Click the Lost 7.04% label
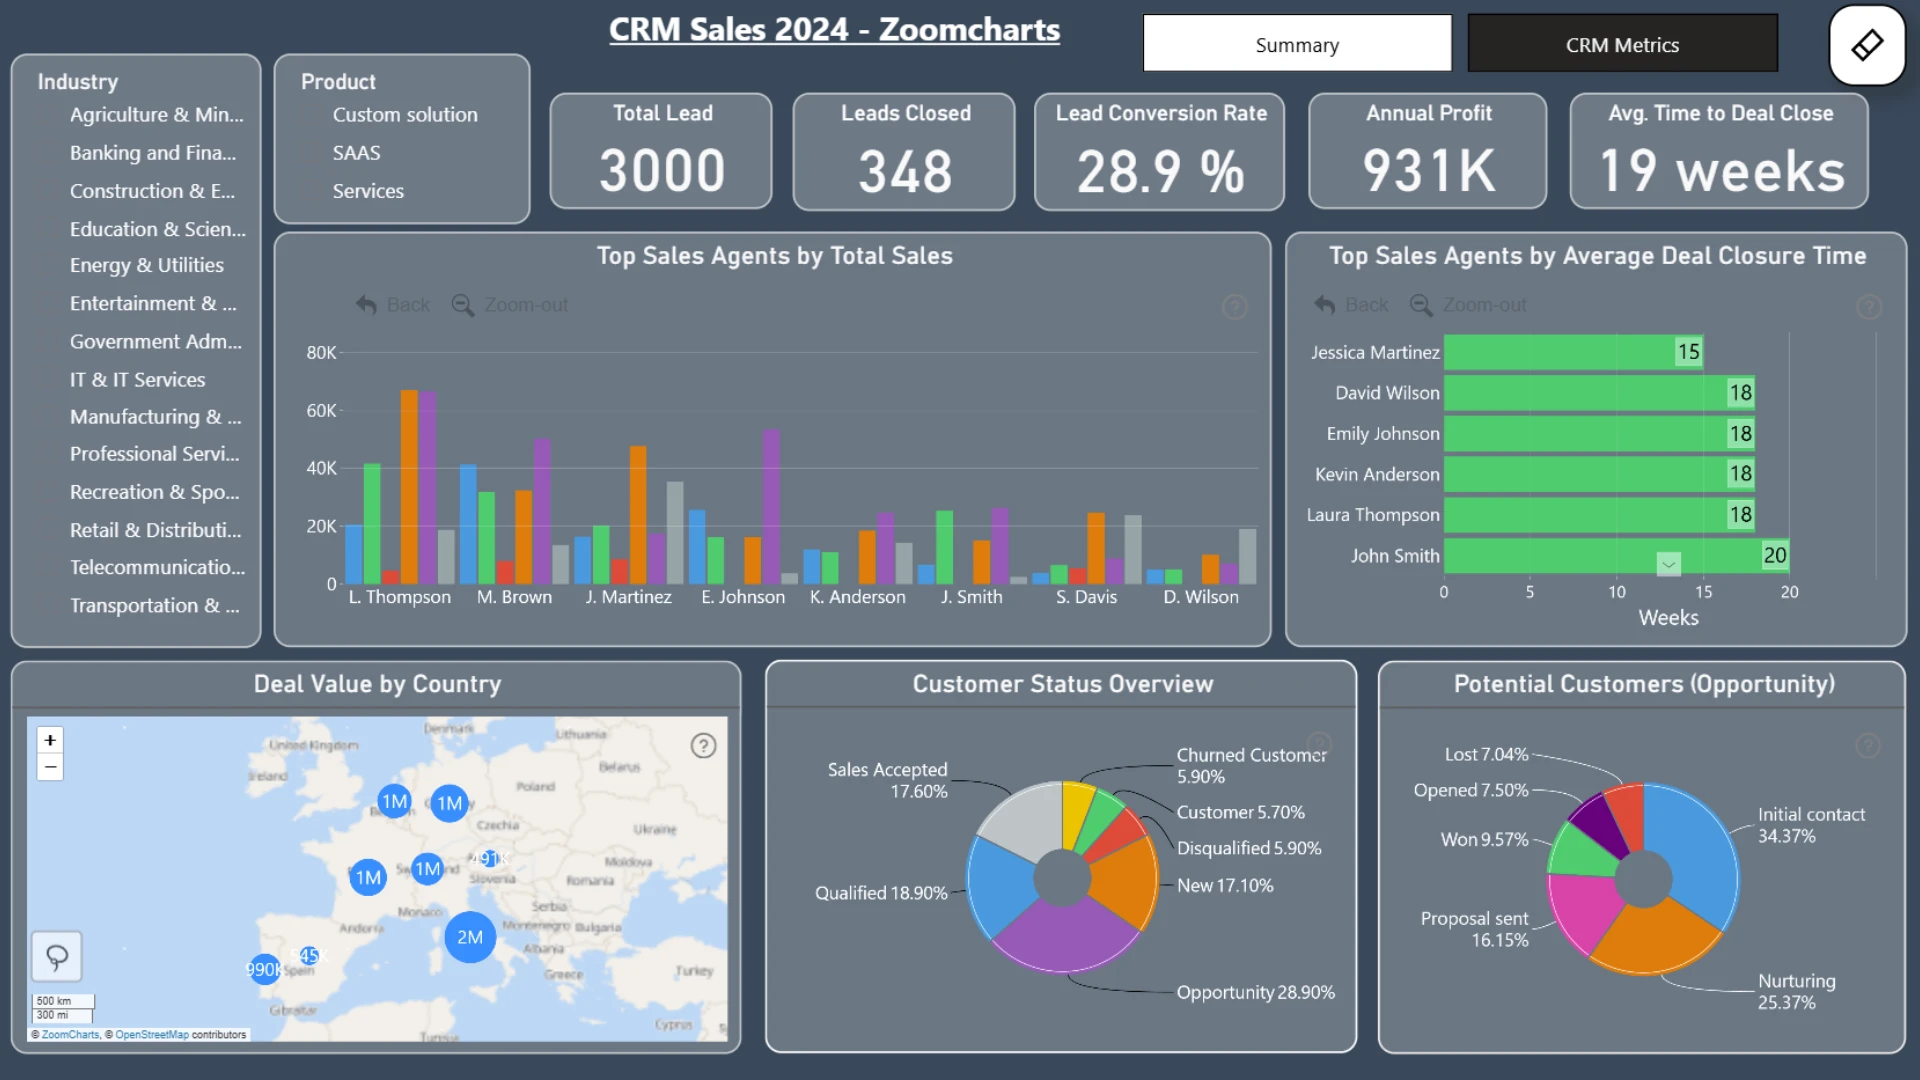1920x1080 pixels. click(1486, 754)
